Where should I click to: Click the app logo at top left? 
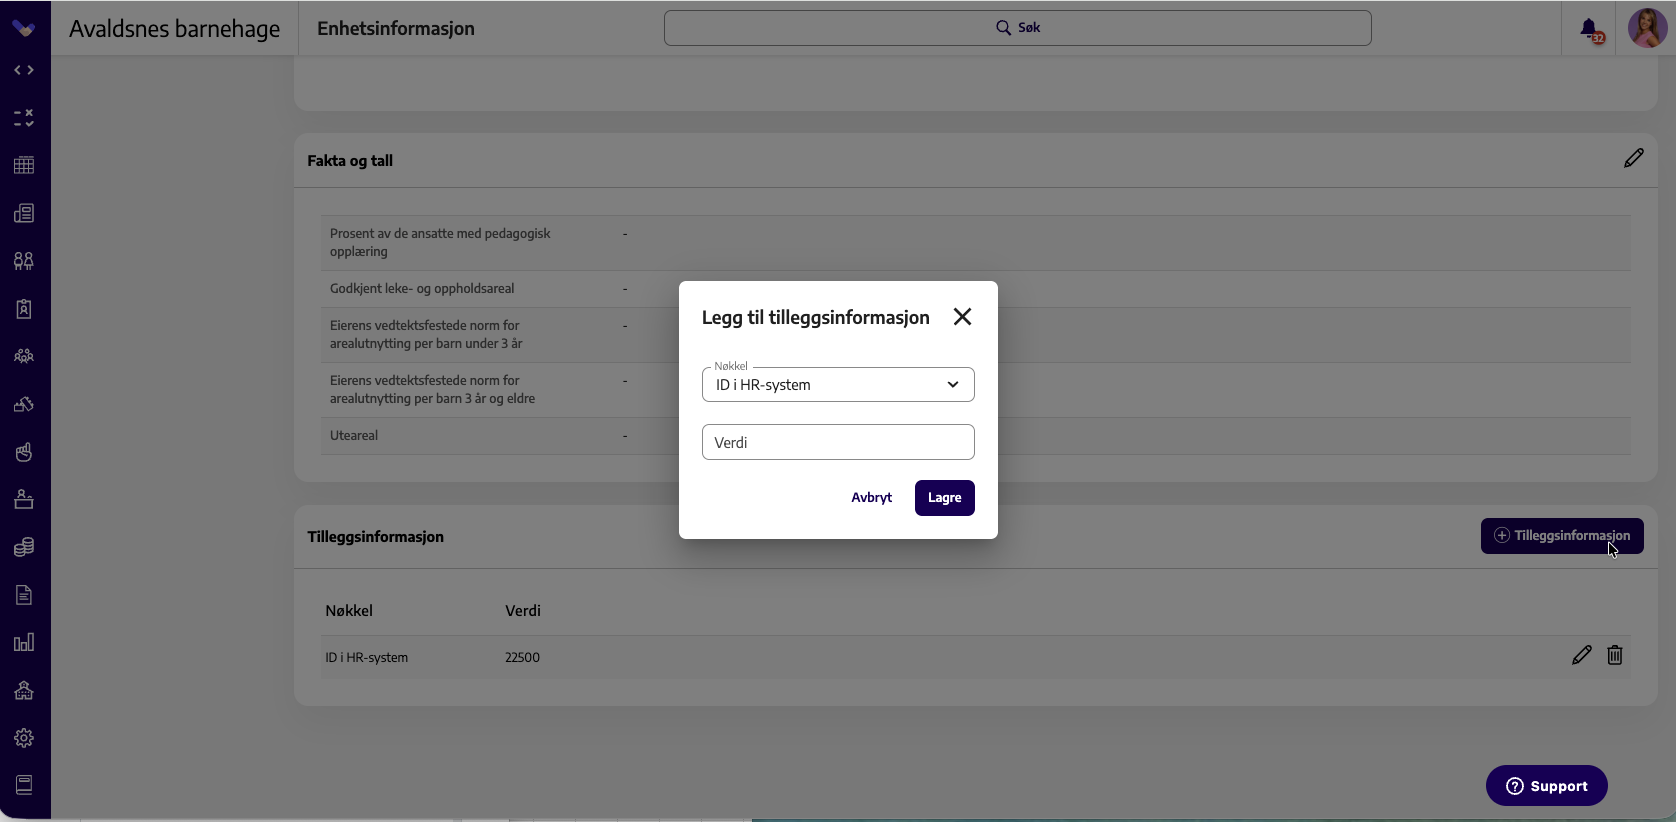24,28
